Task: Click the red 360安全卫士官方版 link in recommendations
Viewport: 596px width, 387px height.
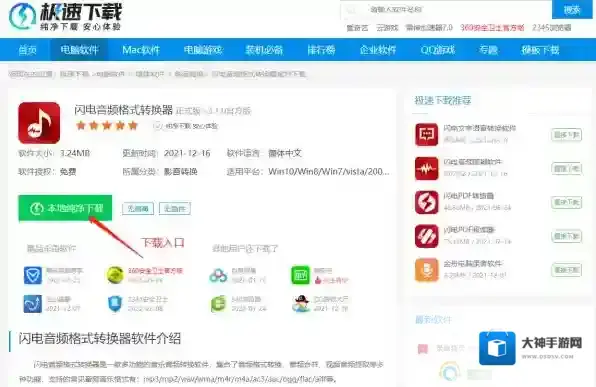Action: (155, 271)
